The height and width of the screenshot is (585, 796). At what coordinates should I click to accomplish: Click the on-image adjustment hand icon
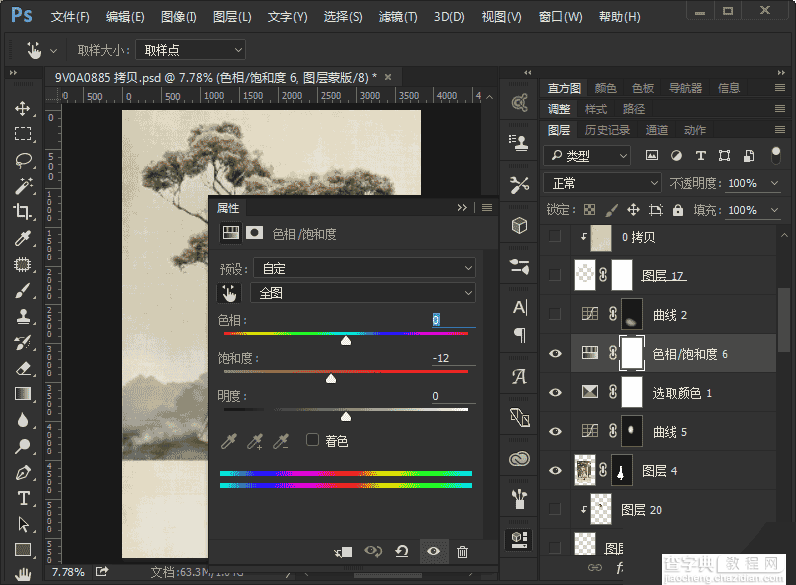tap(229, 293)
